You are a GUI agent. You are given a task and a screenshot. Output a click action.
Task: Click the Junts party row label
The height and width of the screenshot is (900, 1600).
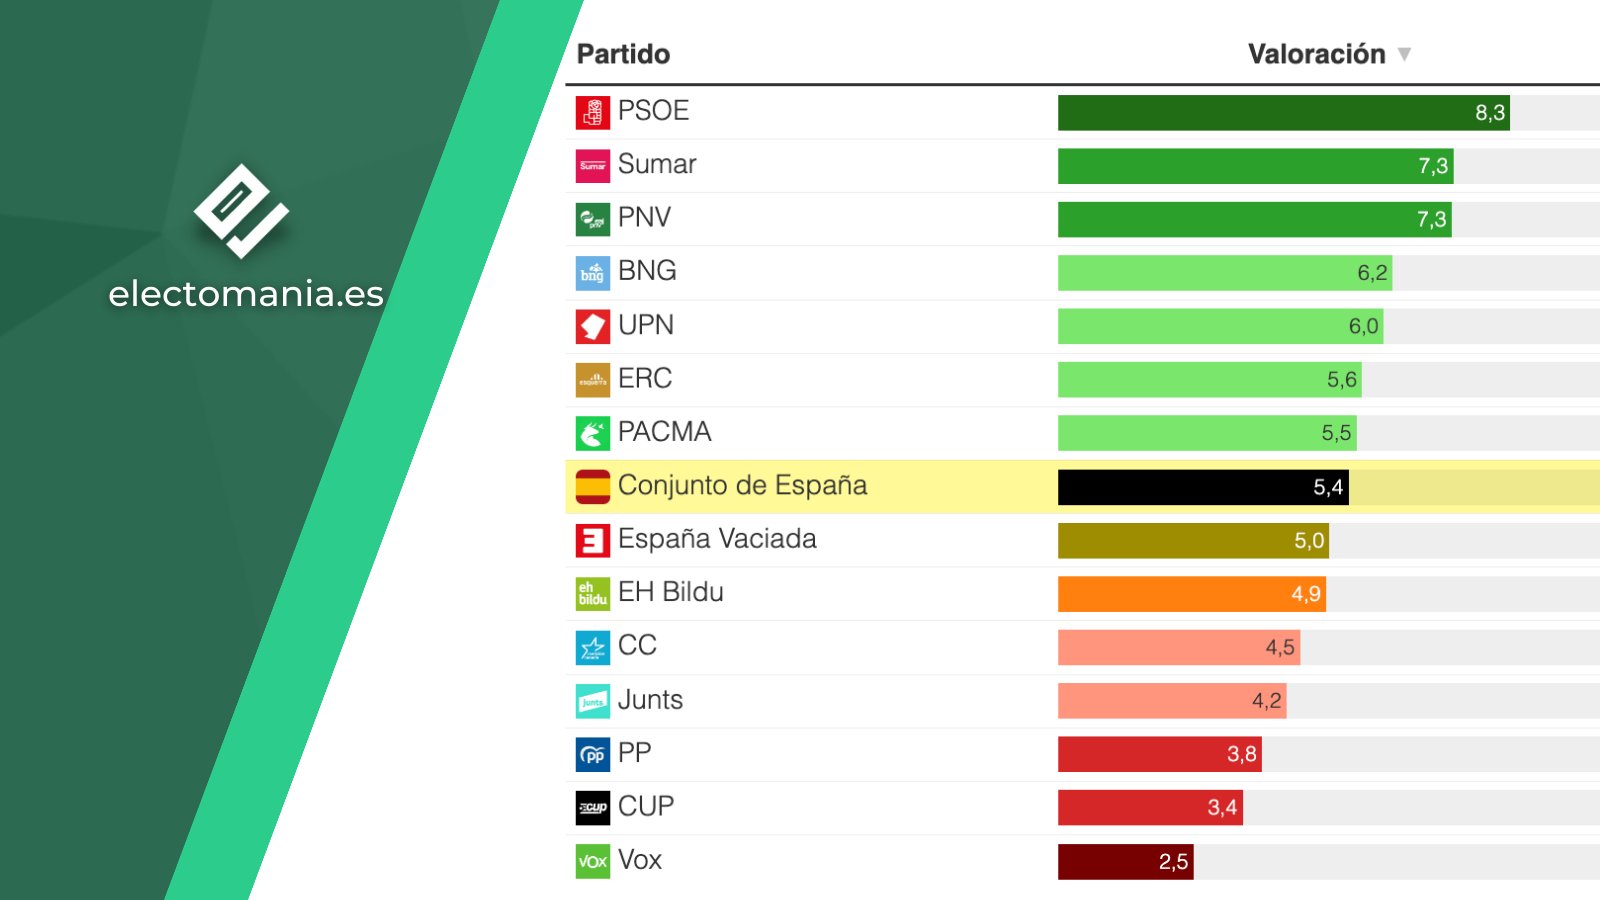pyautogui.click(x=650, y=700)
